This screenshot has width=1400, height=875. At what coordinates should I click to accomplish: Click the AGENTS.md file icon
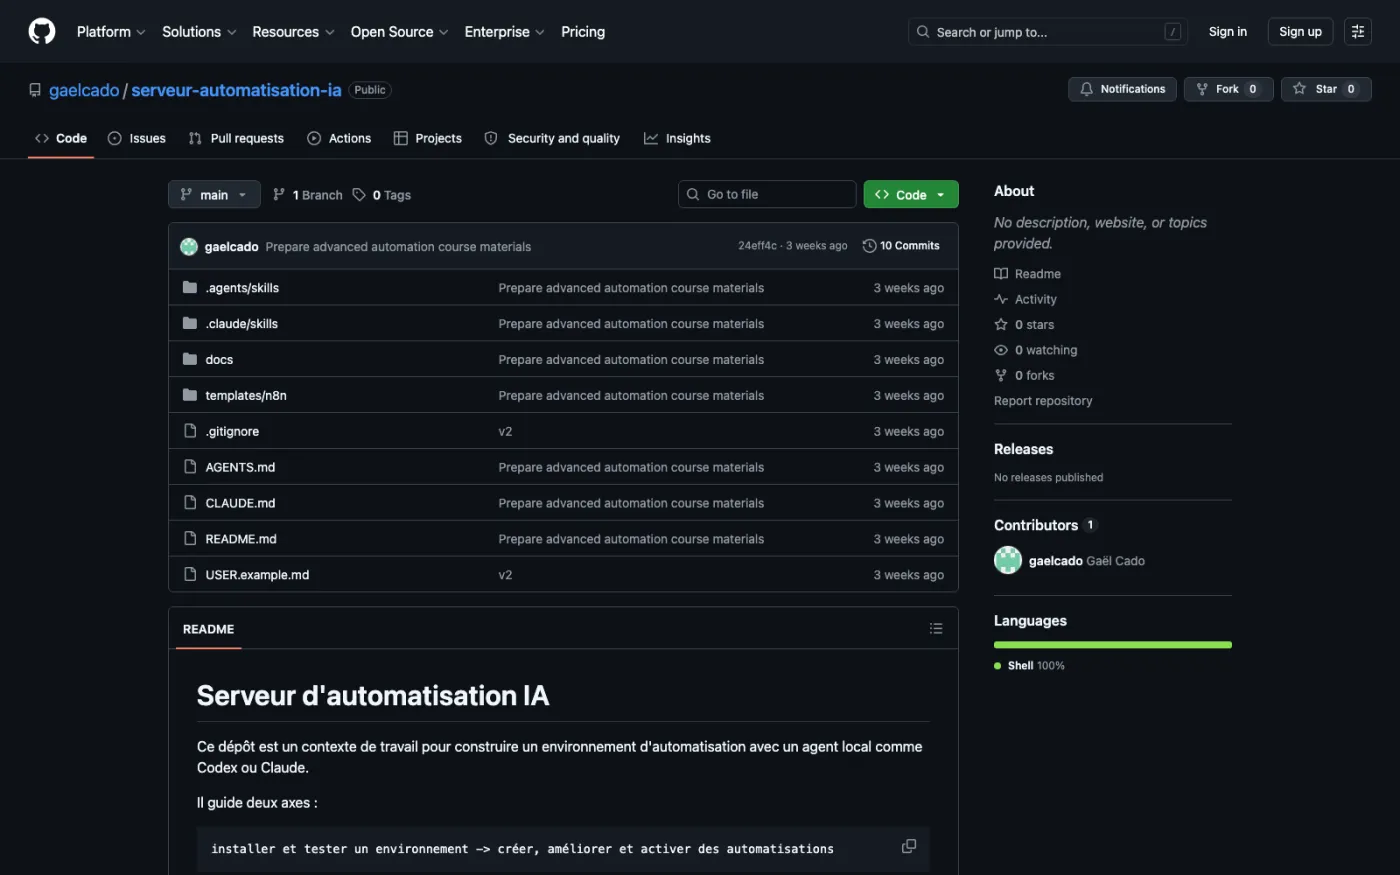190,467
